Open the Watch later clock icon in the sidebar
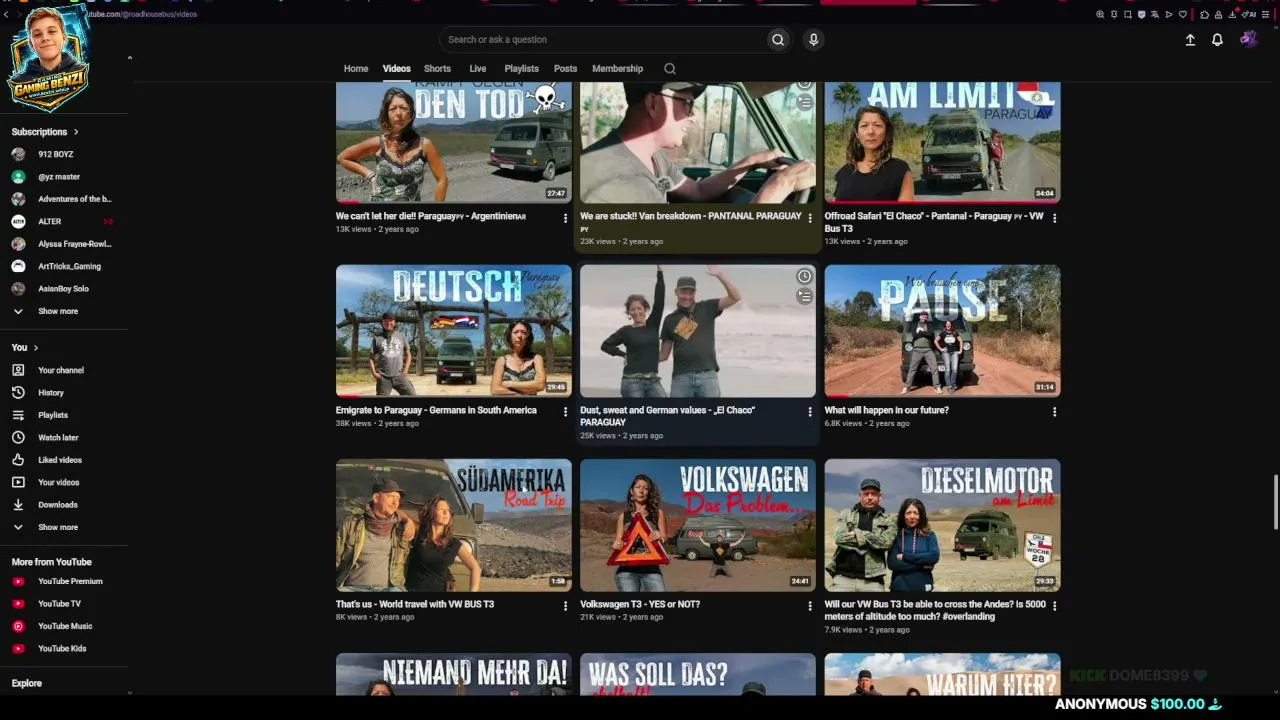This screenshot has height=720, width=1280. click(x=18, y=437)
